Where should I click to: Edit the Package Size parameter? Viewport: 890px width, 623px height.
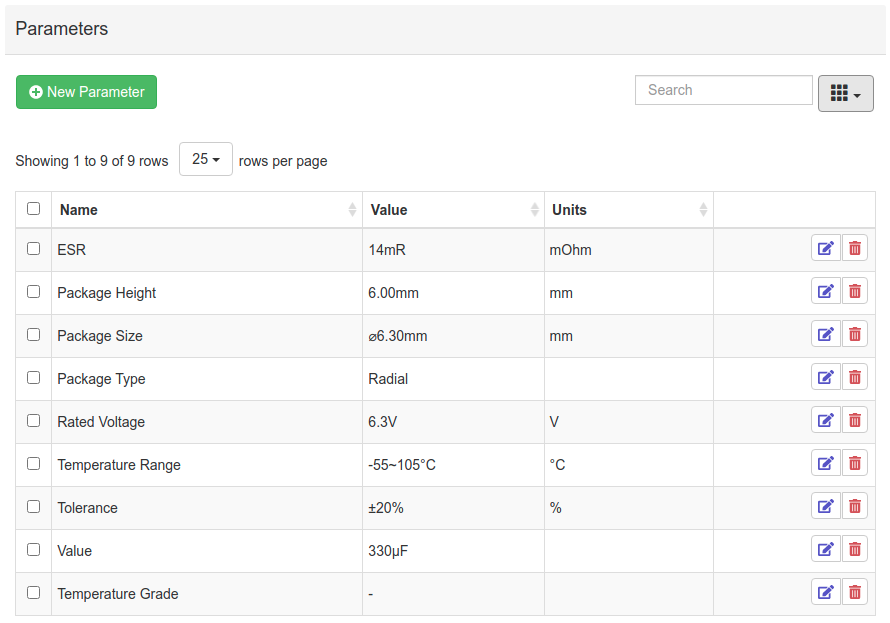tap(825, 335)
